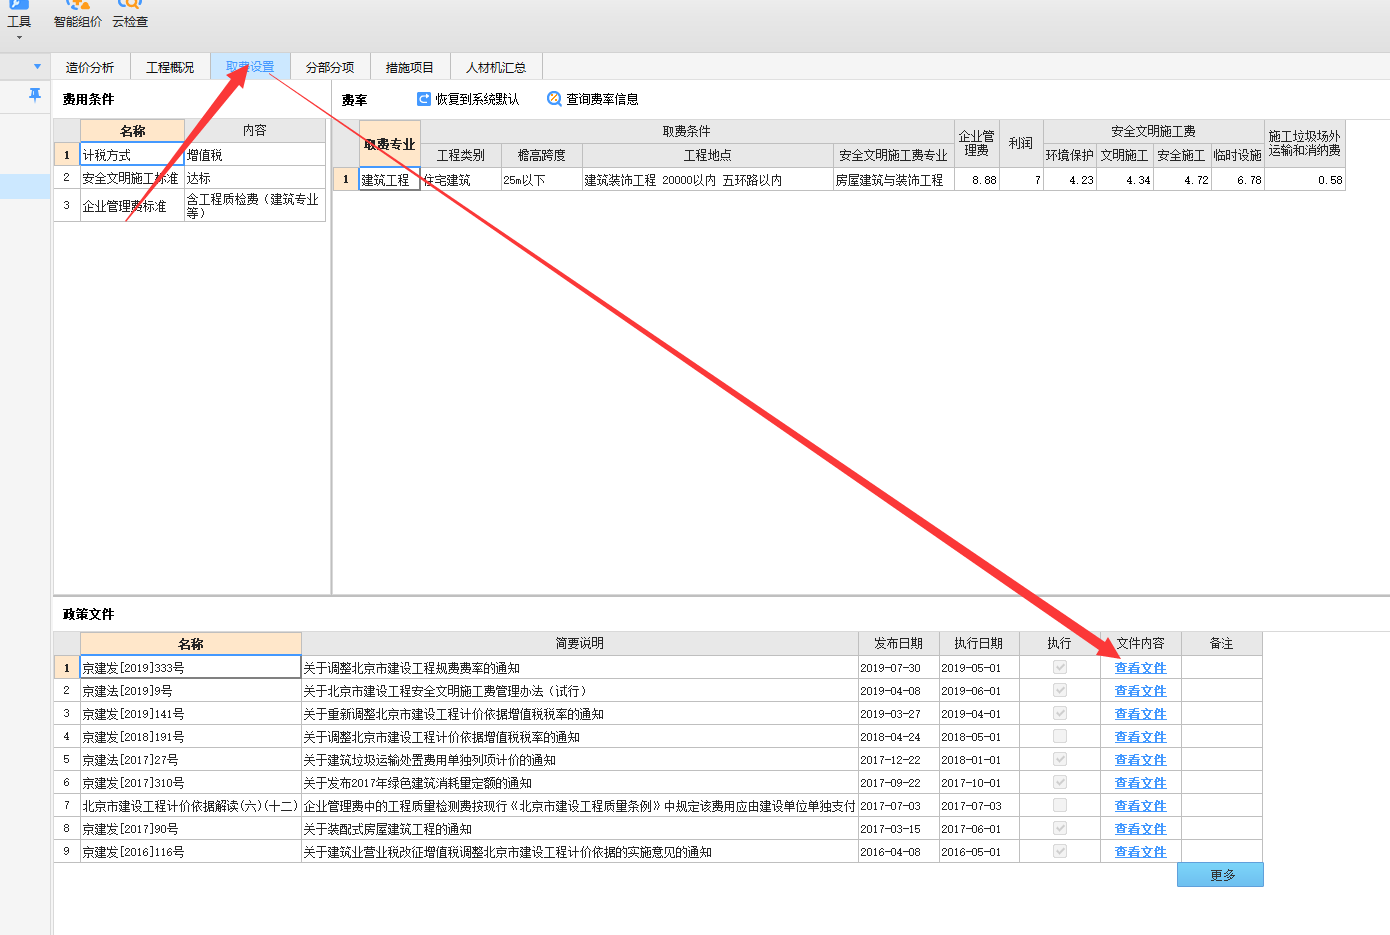Switch to the 分部分项 tab
The image size is (1390, 935).
point(330,67)
